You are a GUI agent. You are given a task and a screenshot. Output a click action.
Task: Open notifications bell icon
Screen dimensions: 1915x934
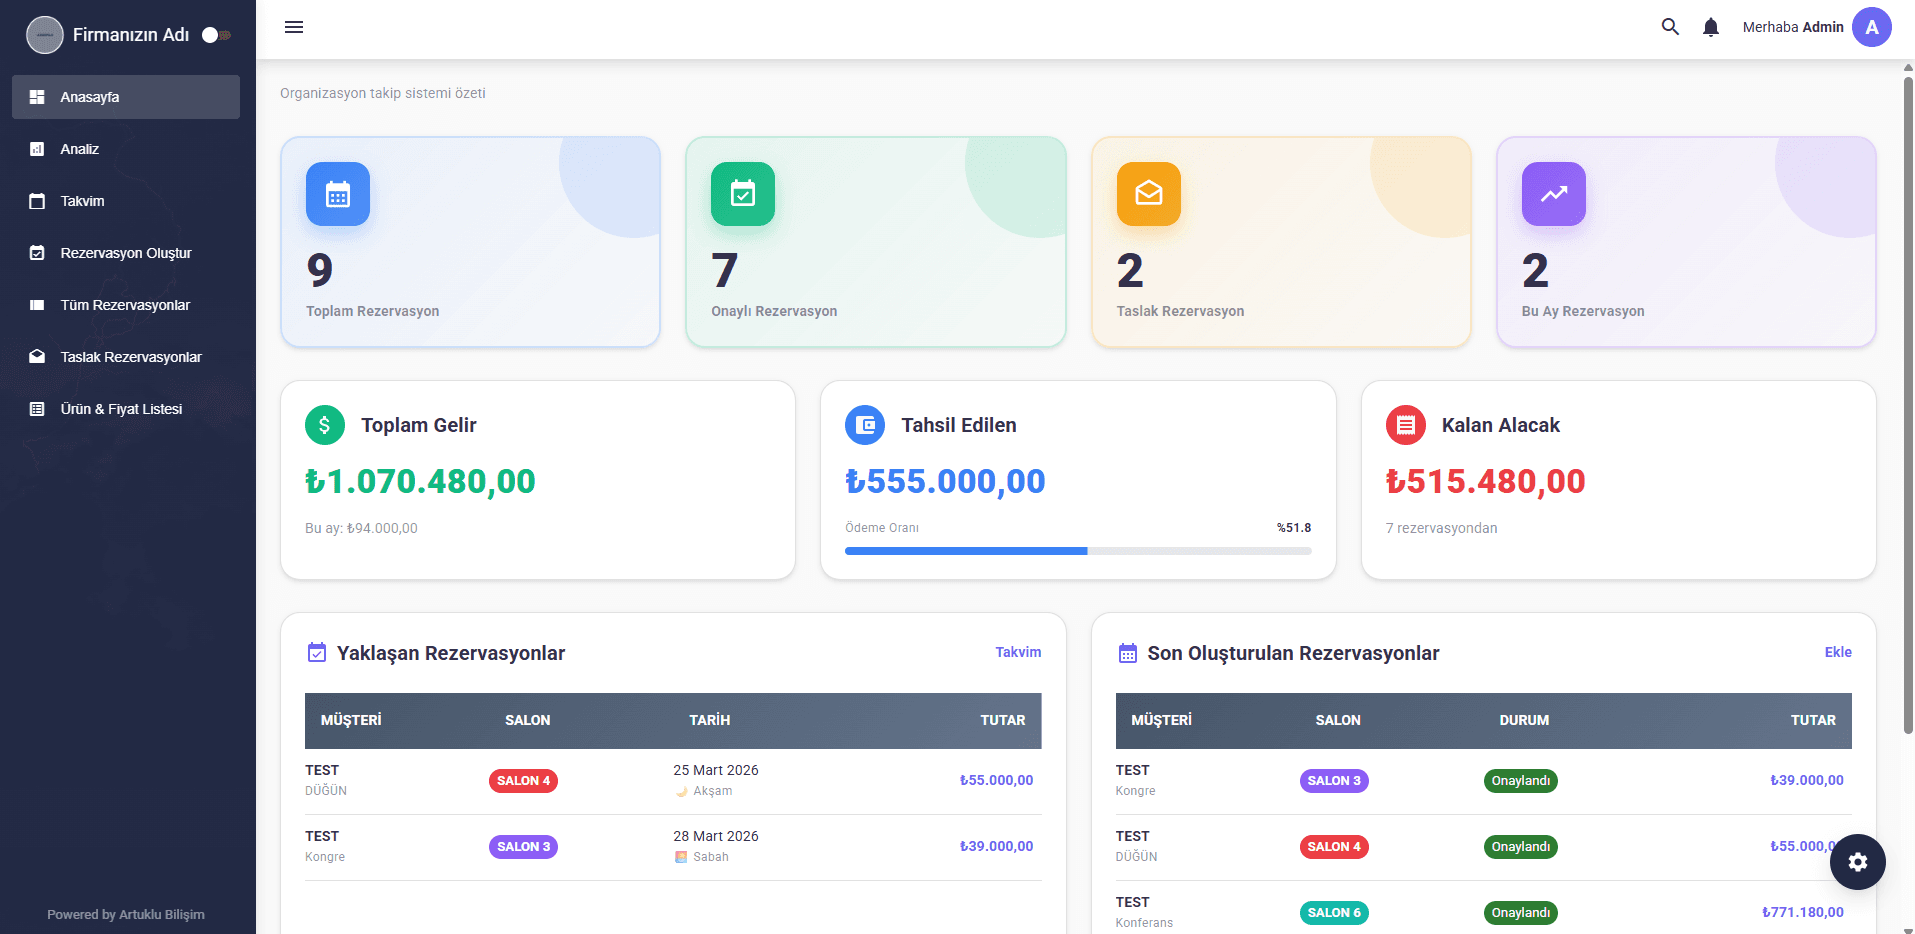pyautogui.click(x=1711, y=27)
